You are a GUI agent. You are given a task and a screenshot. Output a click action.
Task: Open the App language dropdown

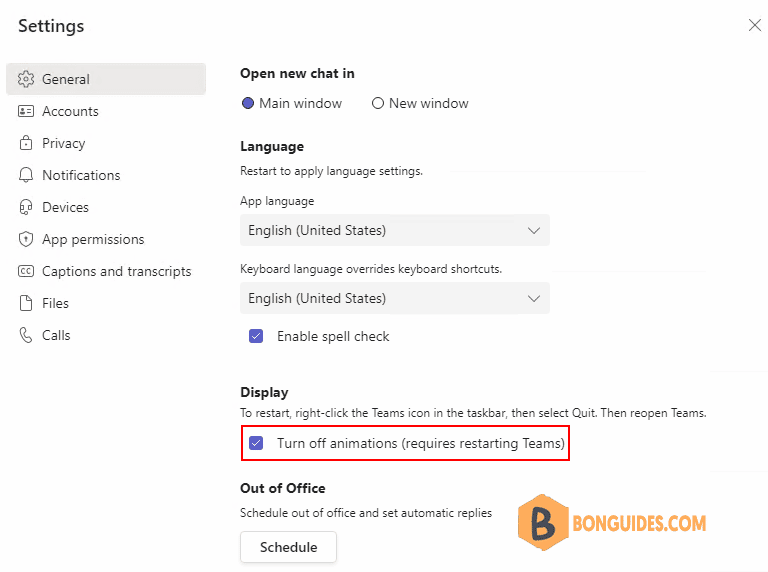pyautogui.click(x=395, y=230)
